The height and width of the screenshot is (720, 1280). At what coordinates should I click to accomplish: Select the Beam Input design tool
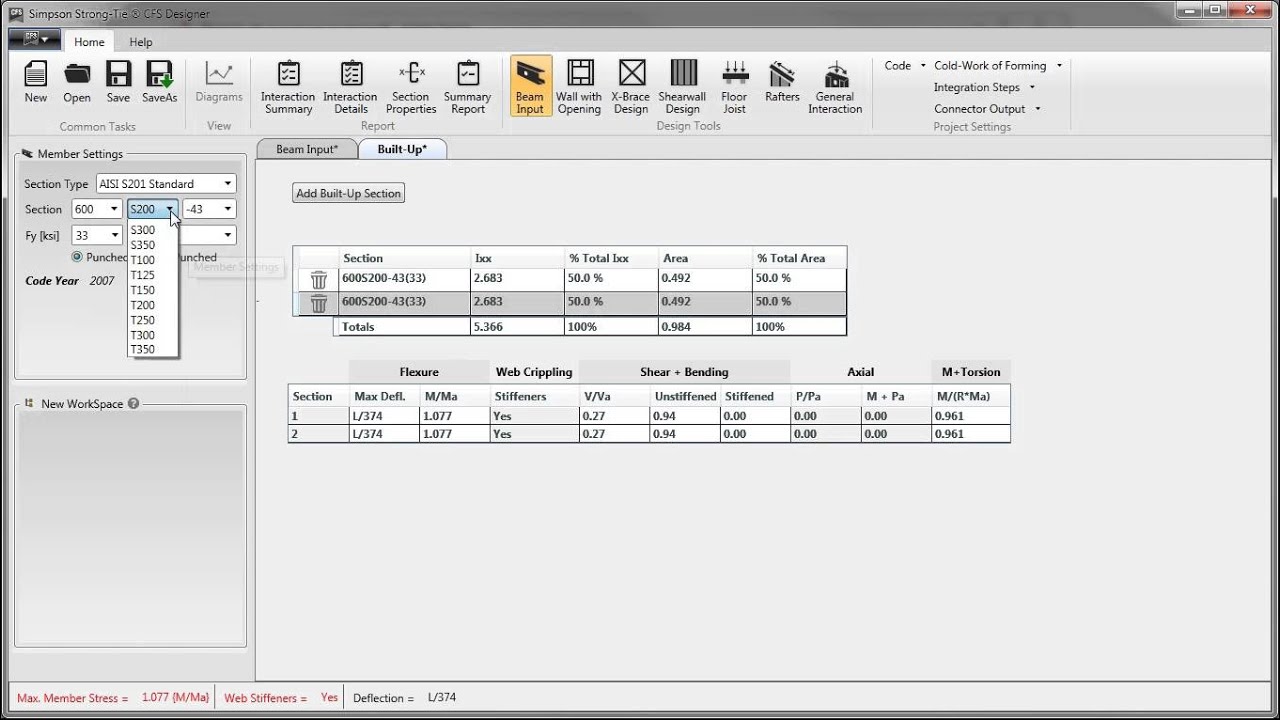click(530, 87)
